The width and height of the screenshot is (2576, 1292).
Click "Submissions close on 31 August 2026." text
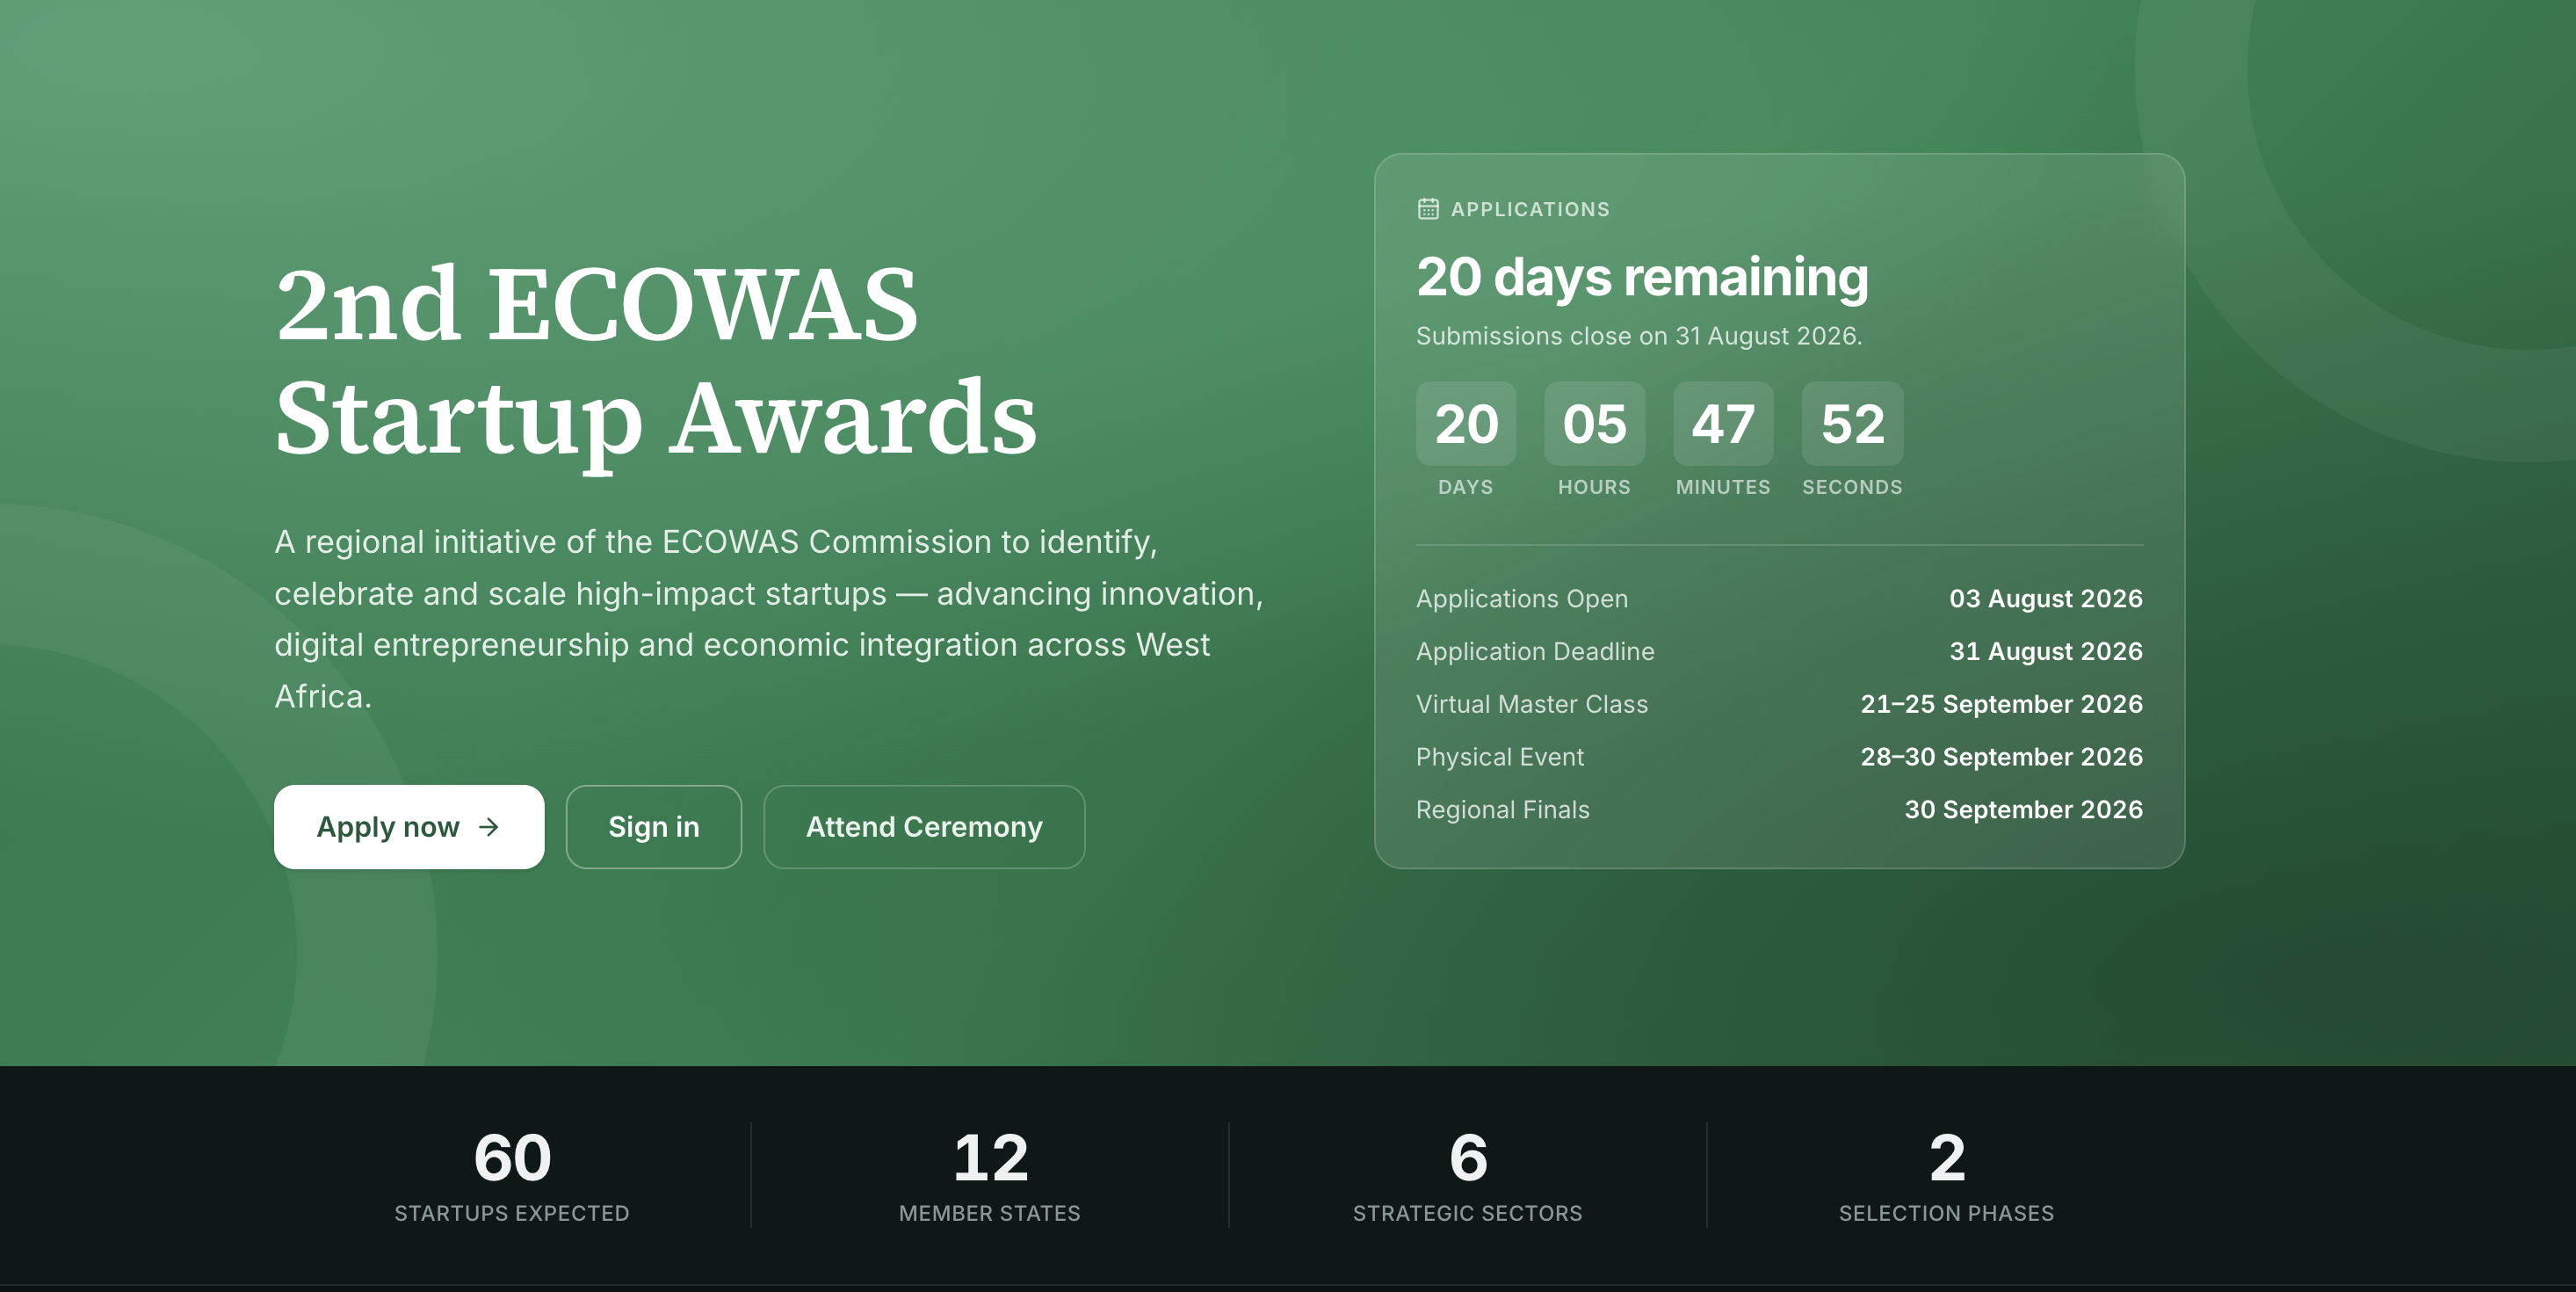(1639, 336)
